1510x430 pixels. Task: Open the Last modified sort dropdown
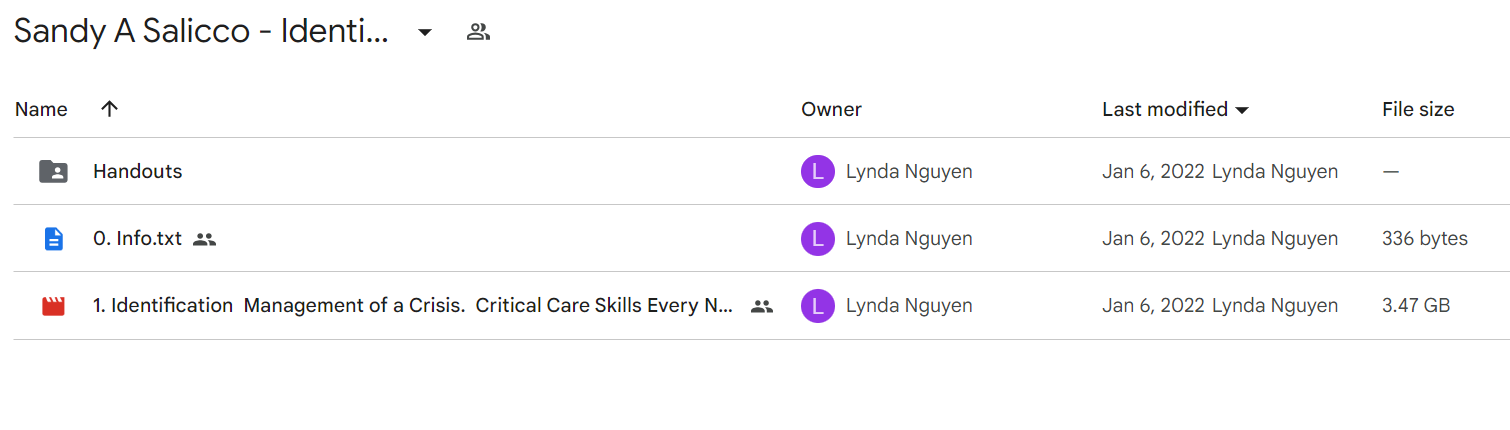tap(1242, 110)
